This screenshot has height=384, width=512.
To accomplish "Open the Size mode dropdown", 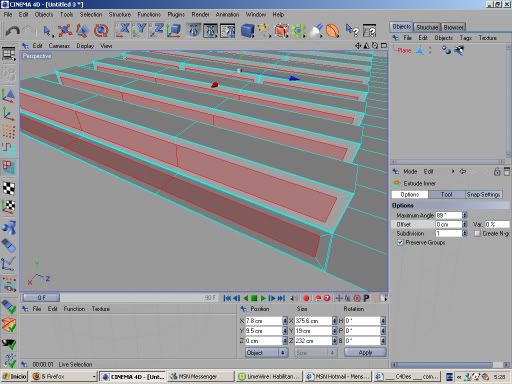I will click(316, 352).
